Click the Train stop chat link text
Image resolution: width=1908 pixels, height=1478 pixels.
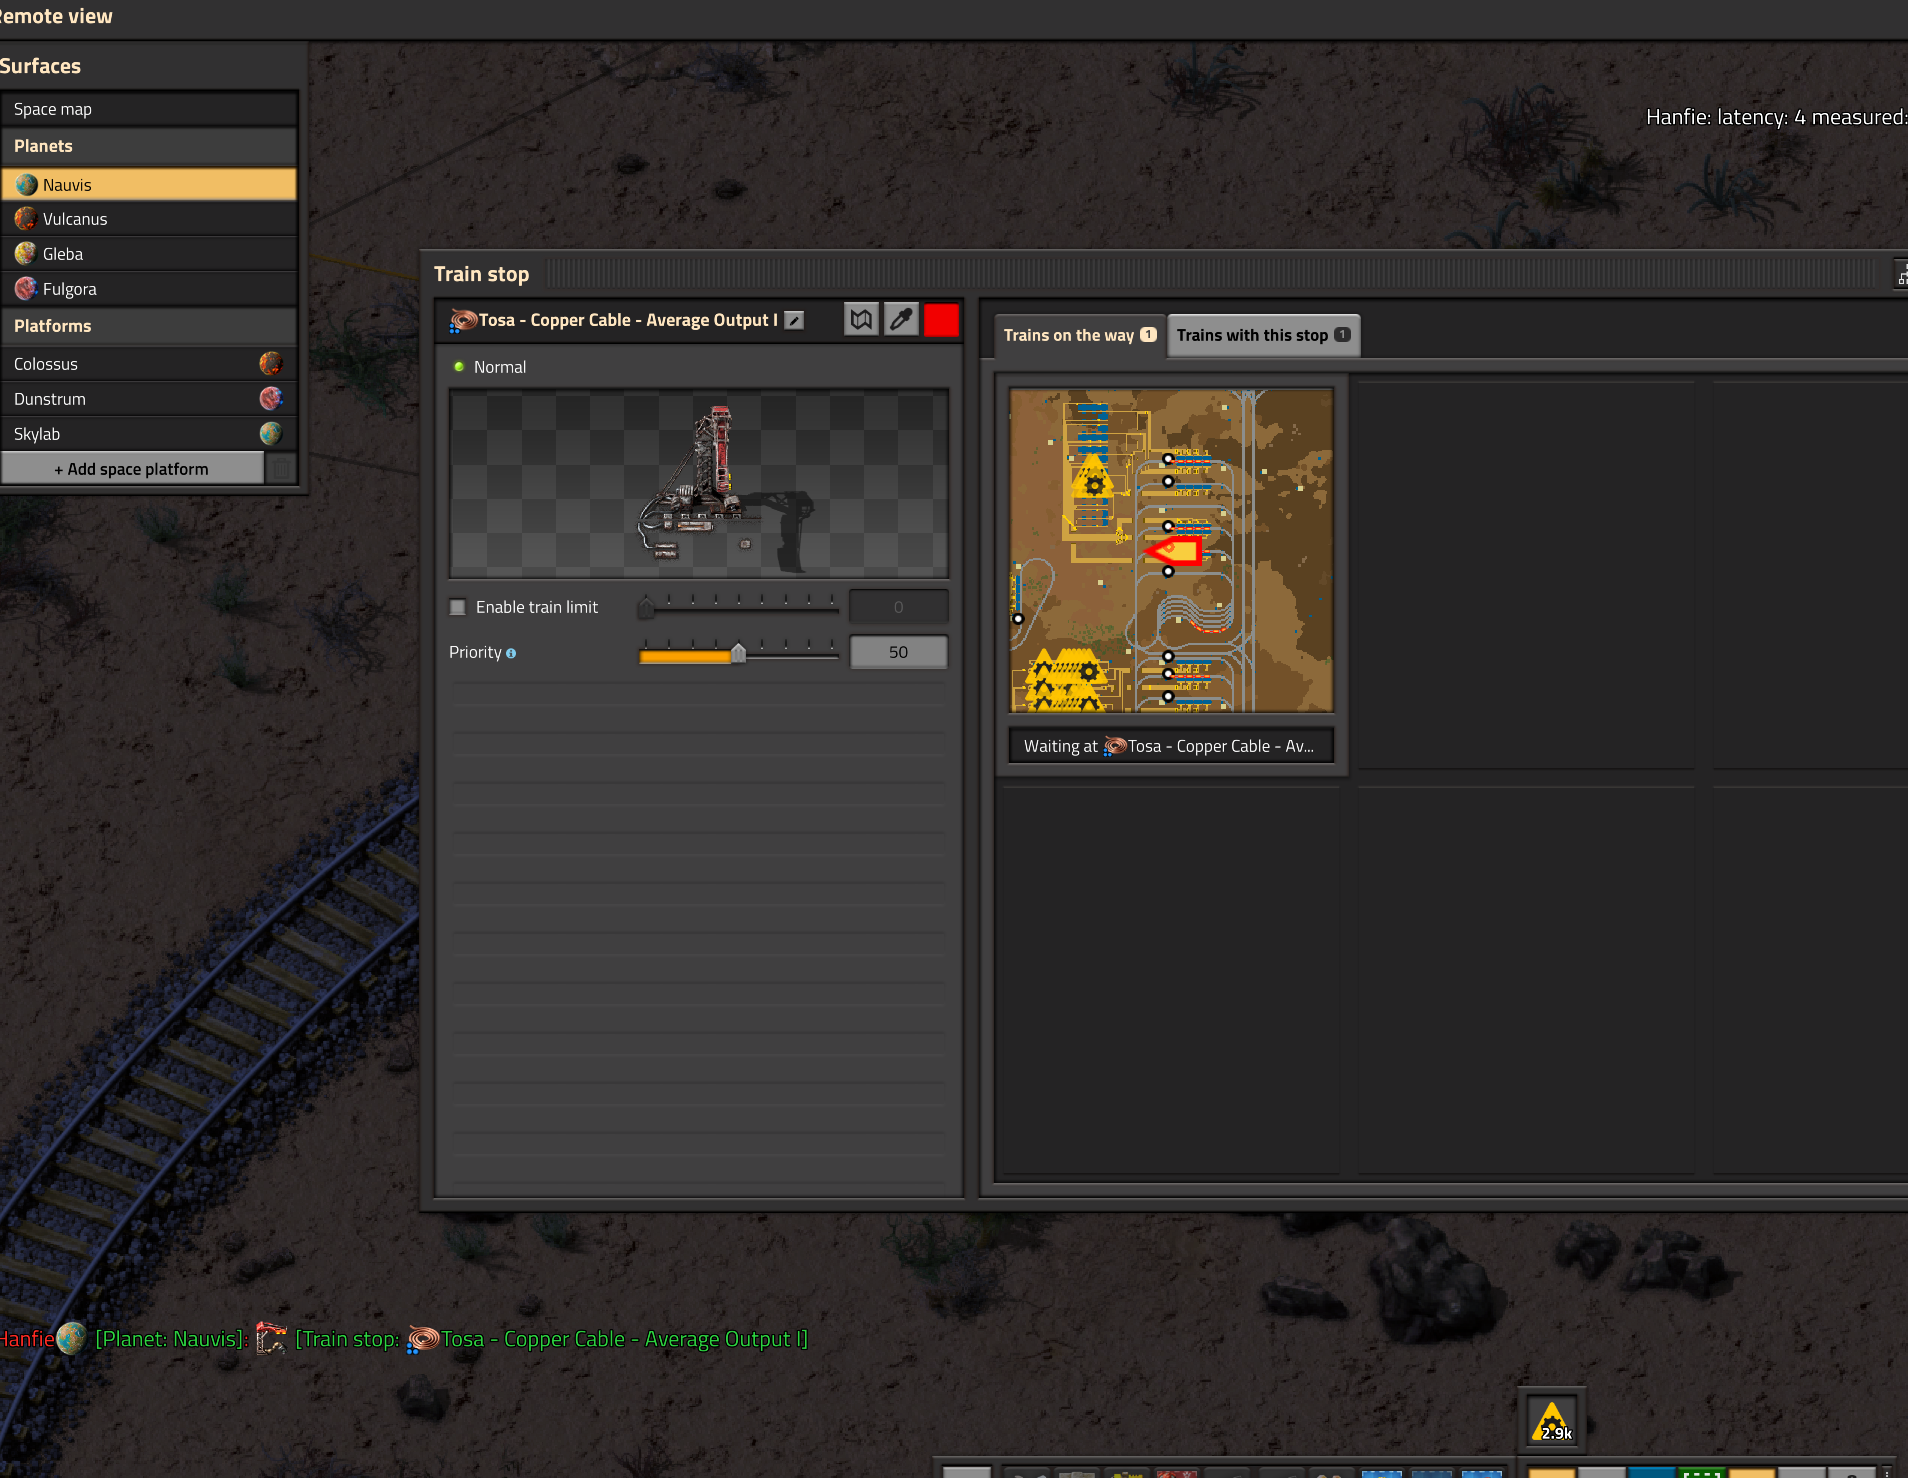[552, 1339]
